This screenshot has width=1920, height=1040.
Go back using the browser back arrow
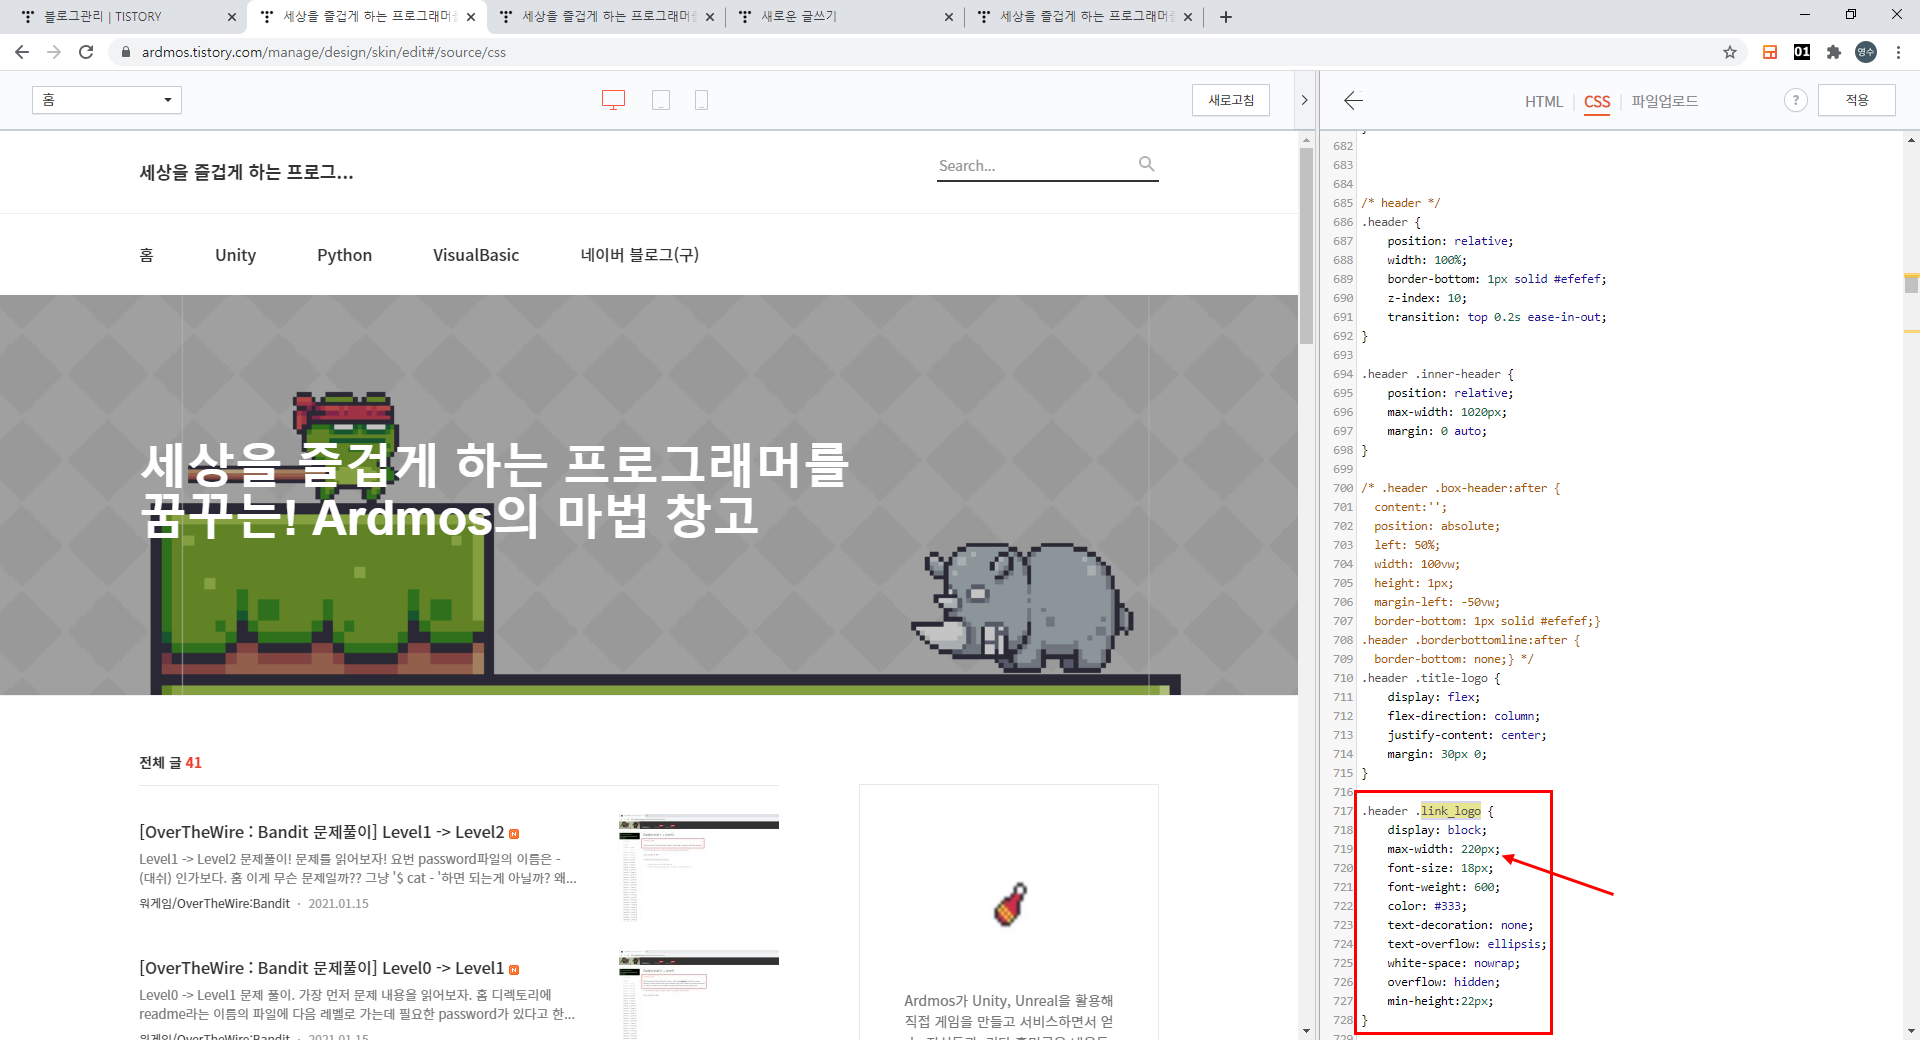click(22, 52)
